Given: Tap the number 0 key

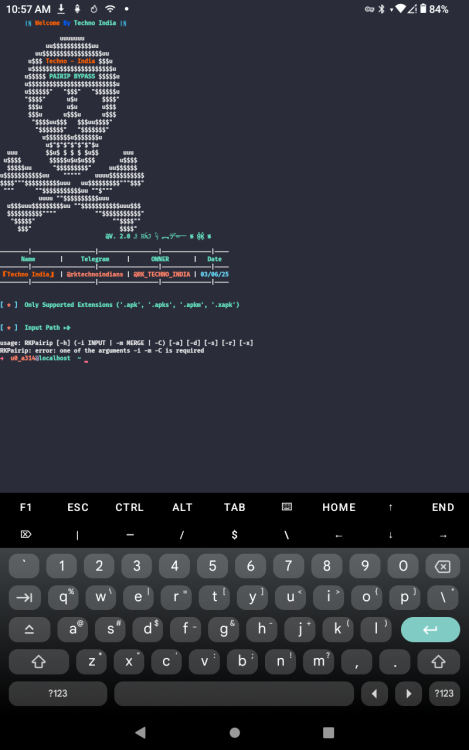Looking at the screenshot, I should point(403,566).
